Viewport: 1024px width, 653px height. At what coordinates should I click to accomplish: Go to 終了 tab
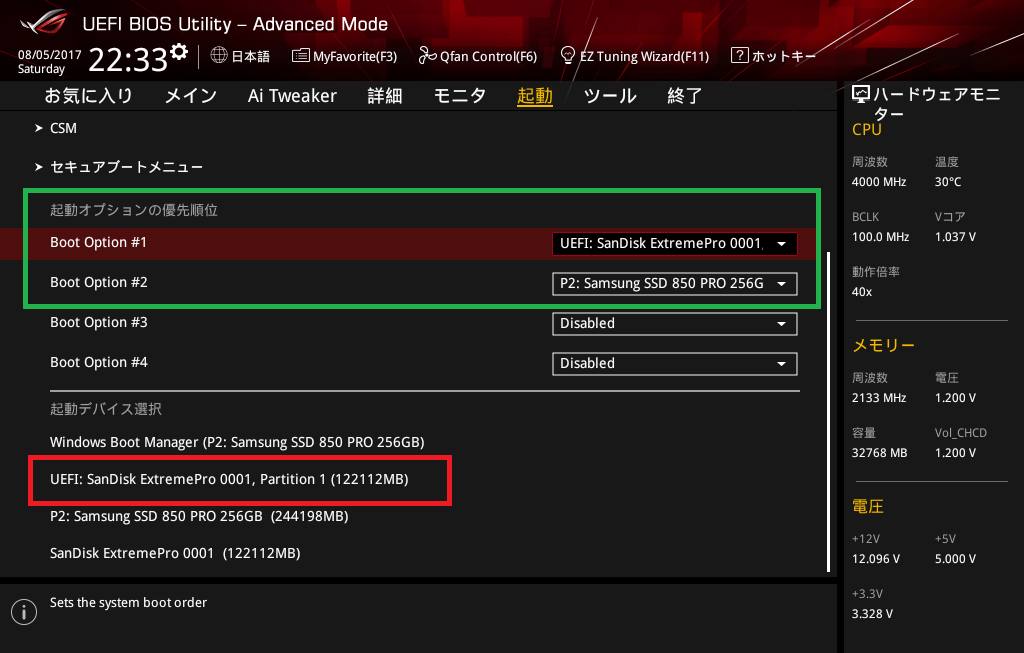(684, 96)
